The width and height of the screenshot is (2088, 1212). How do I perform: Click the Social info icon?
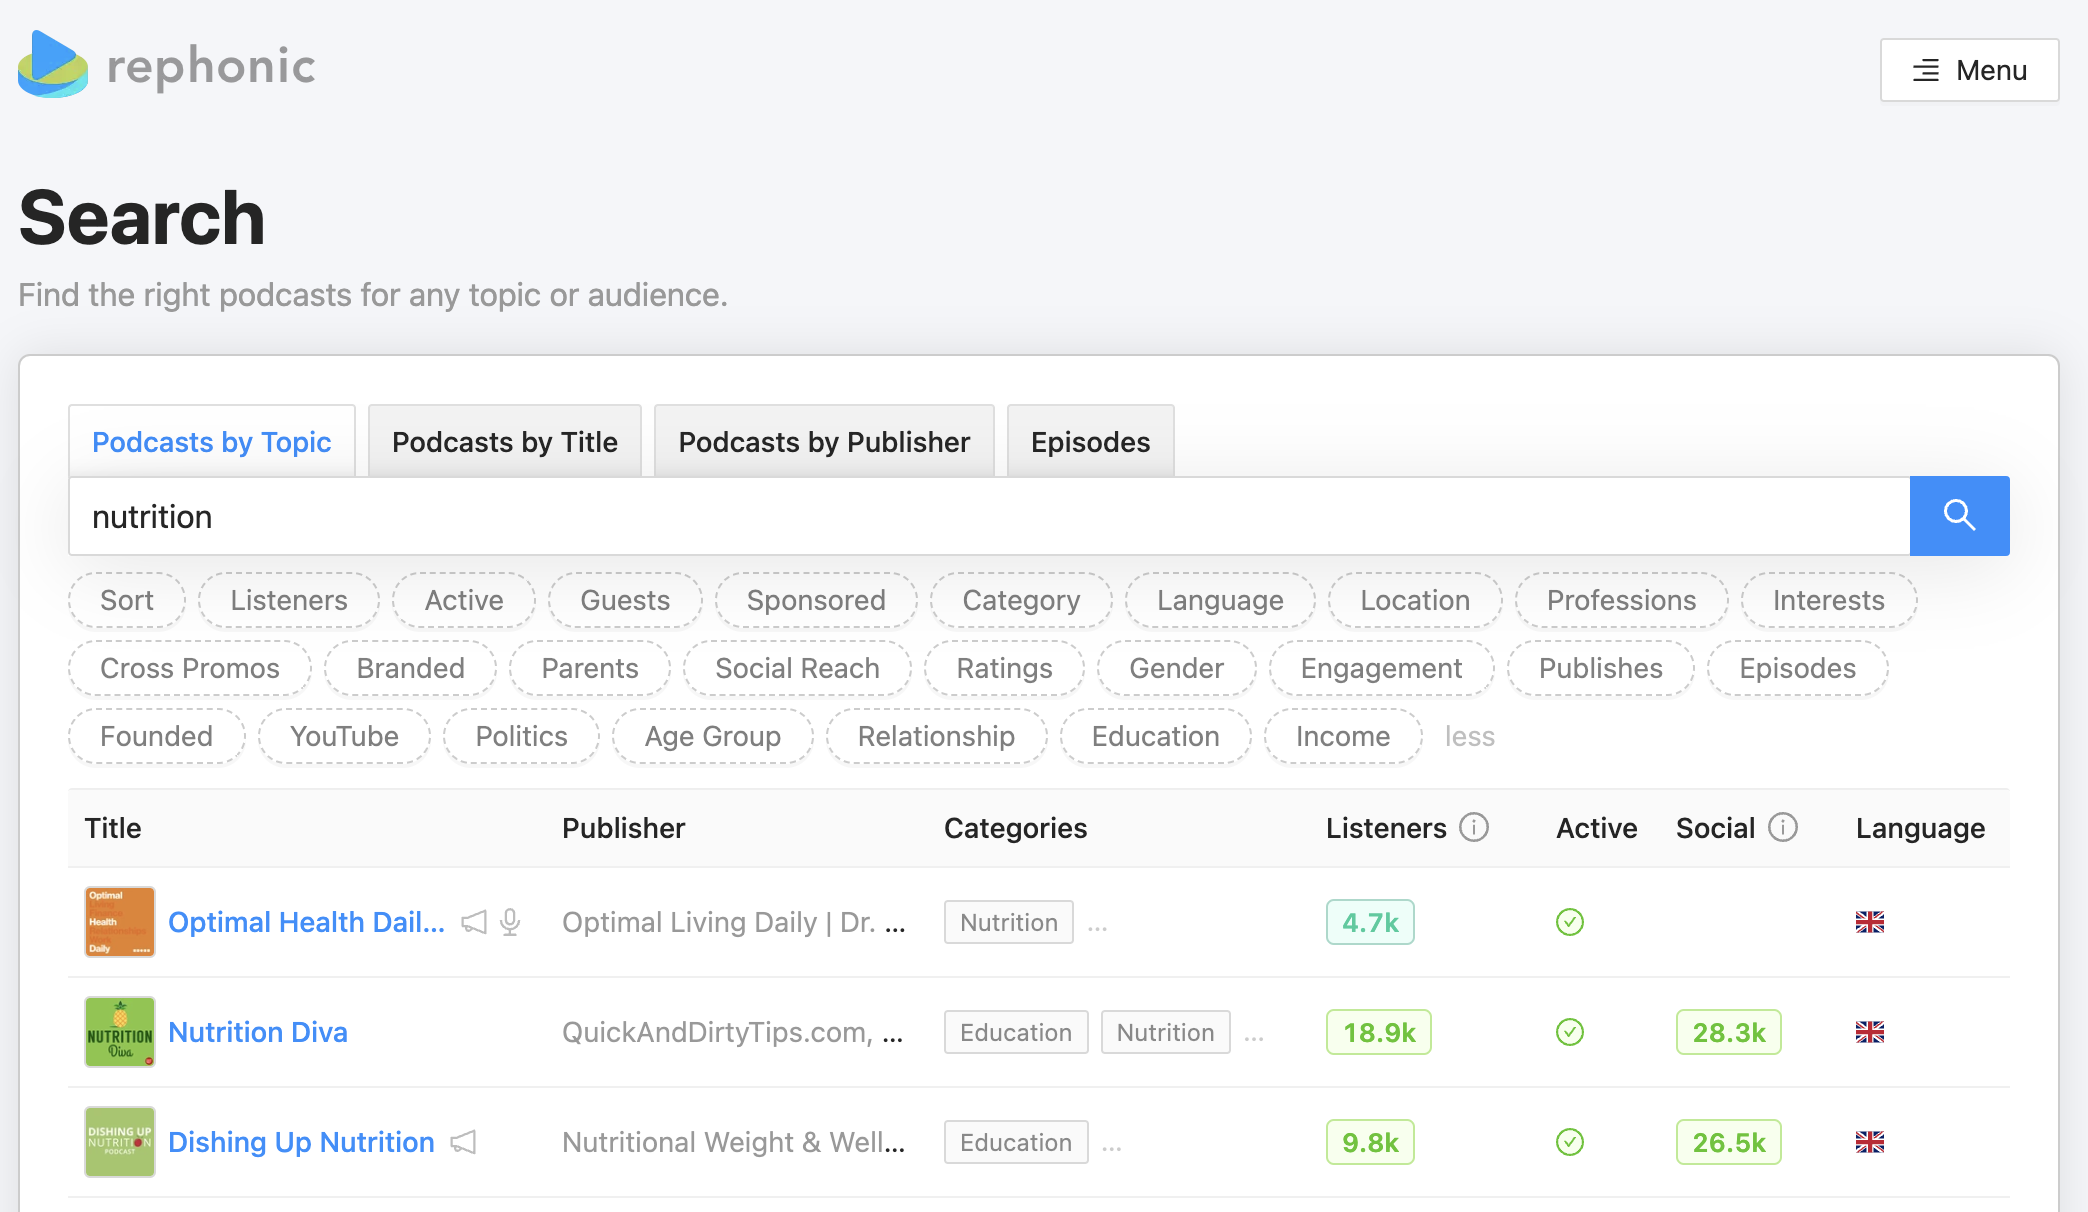click(1782, 827)
